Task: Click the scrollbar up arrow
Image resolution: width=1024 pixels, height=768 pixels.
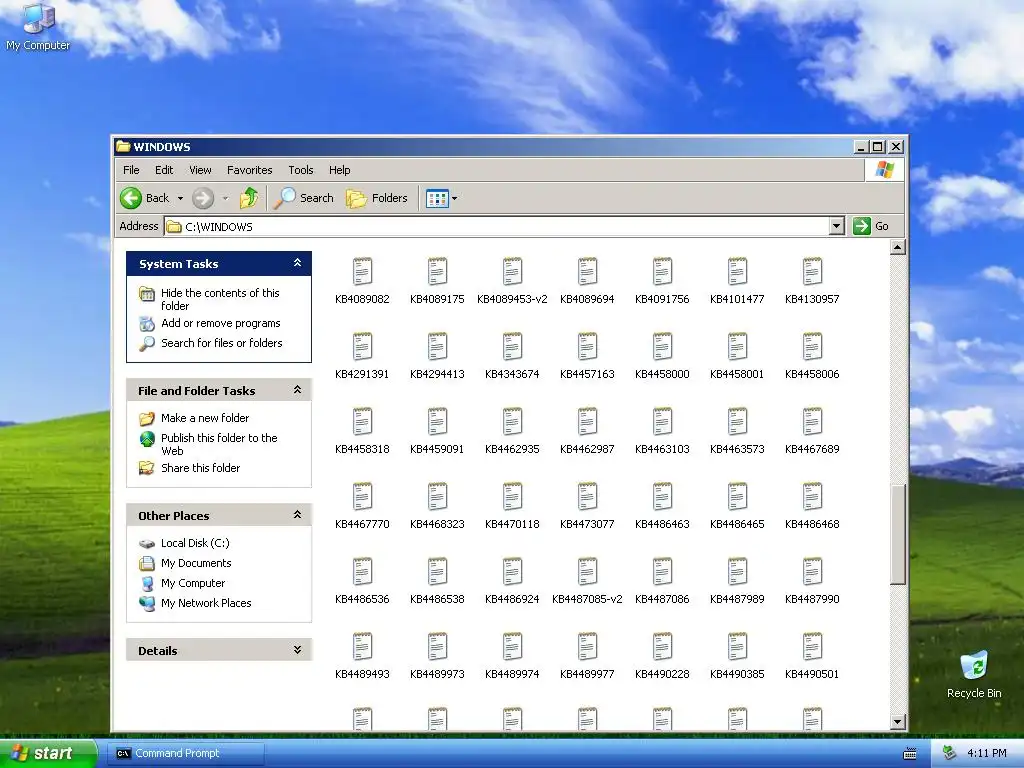Action: pyautogui.click(x=898, y=247)
